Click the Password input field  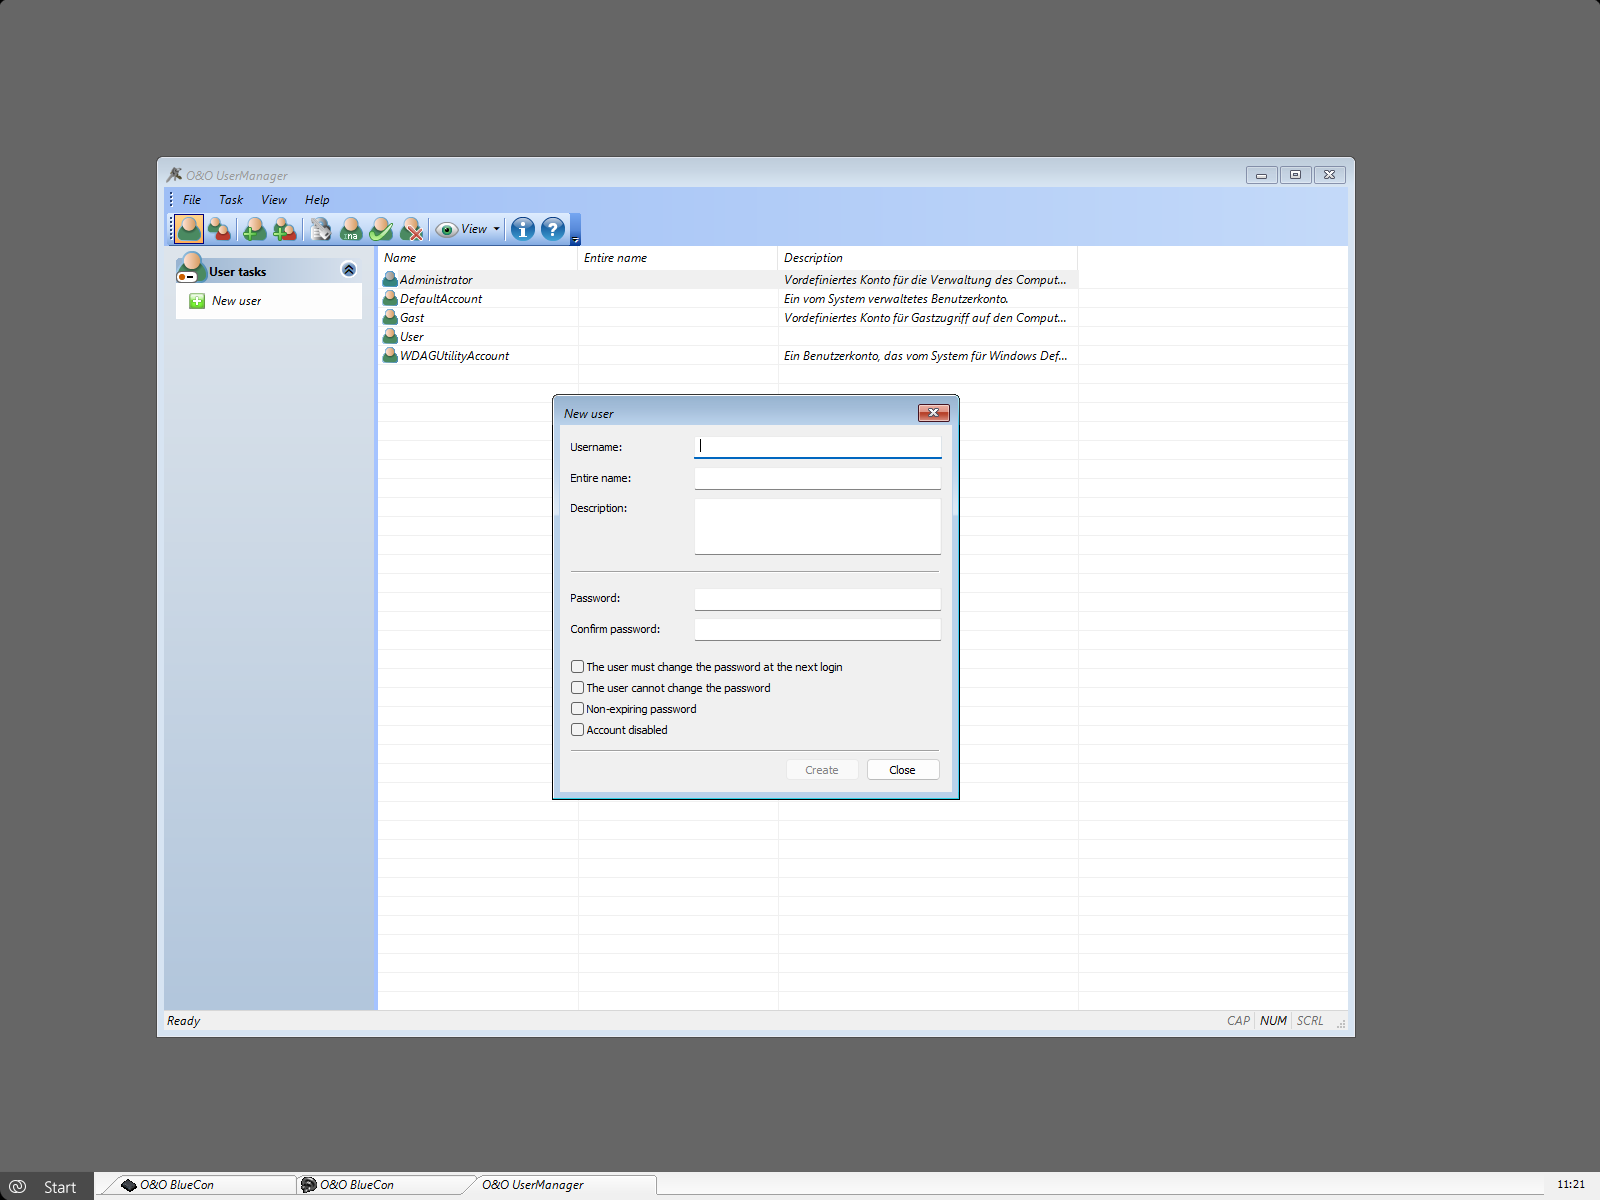tap(818, 599)
